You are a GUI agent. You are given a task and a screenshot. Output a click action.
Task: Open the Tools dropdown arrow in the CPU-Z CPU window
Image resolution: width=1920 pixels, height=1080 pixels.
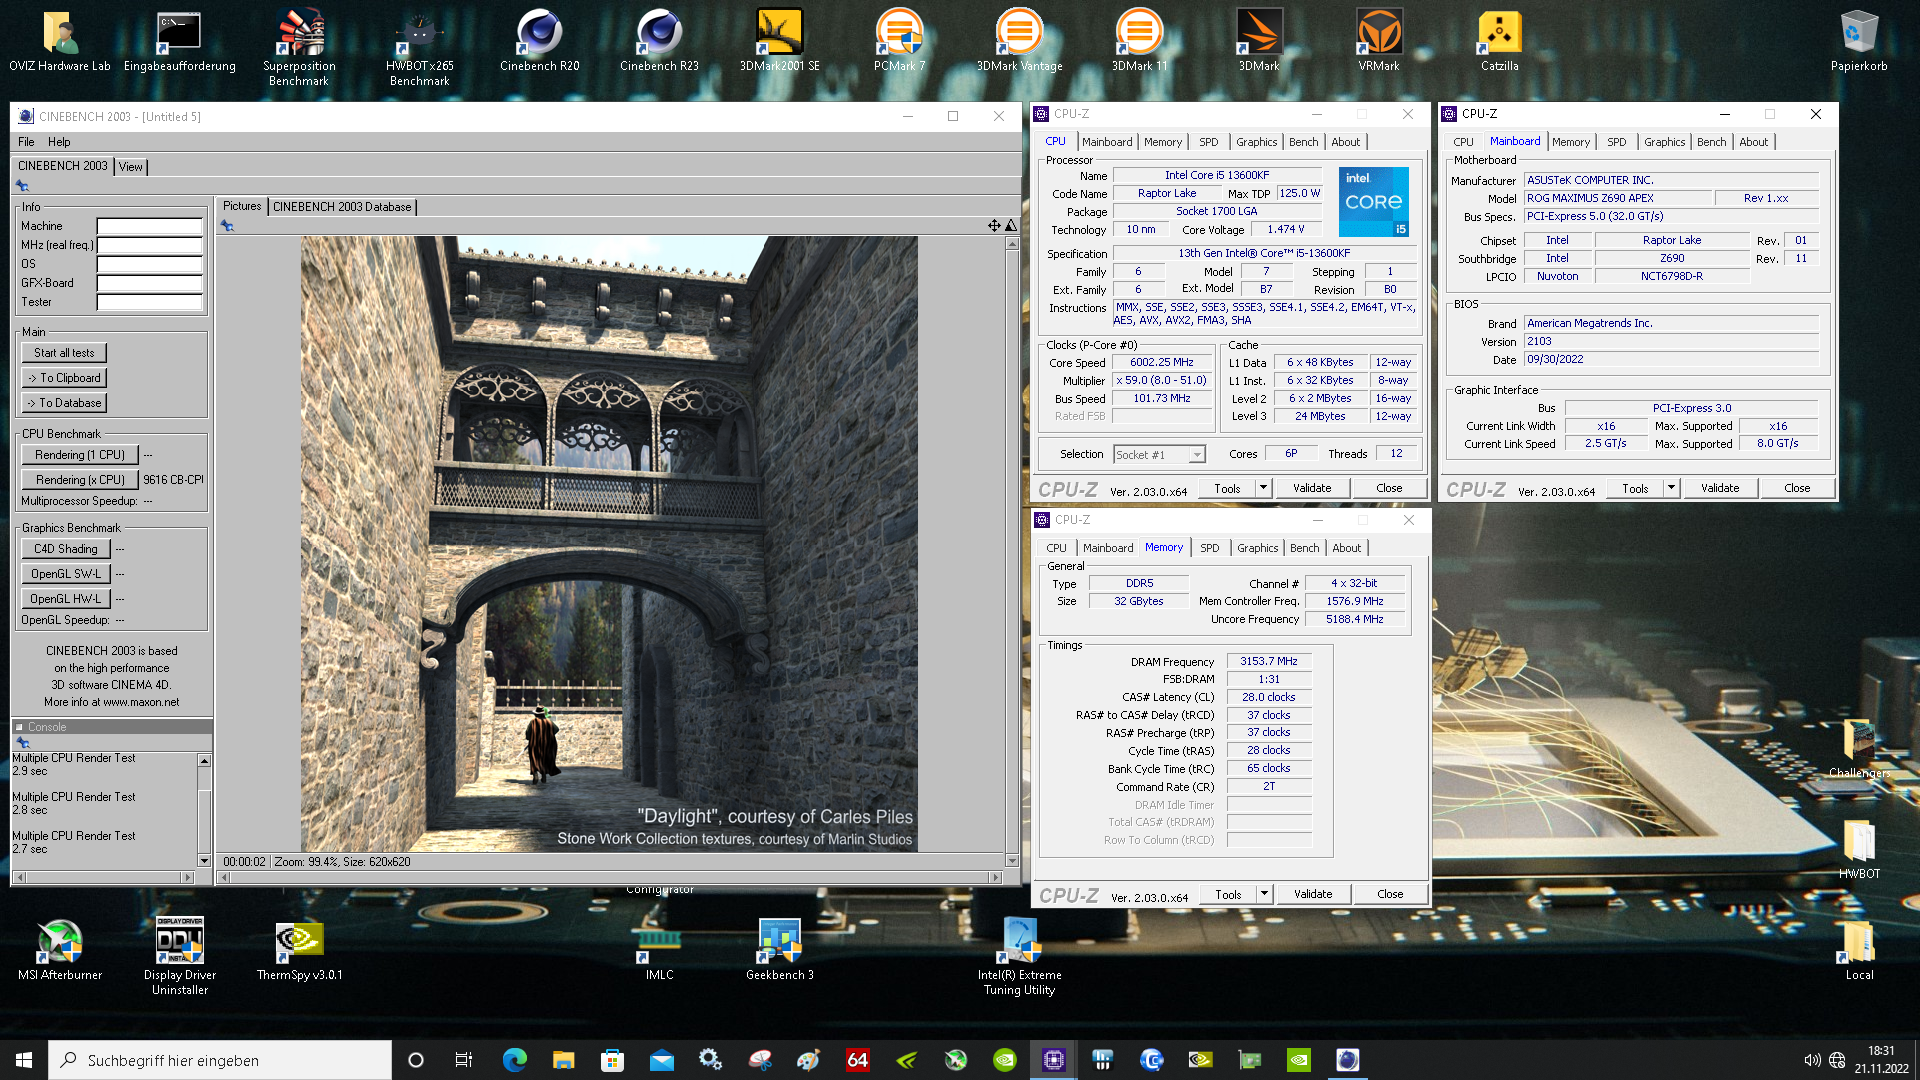coord(1263,488)
